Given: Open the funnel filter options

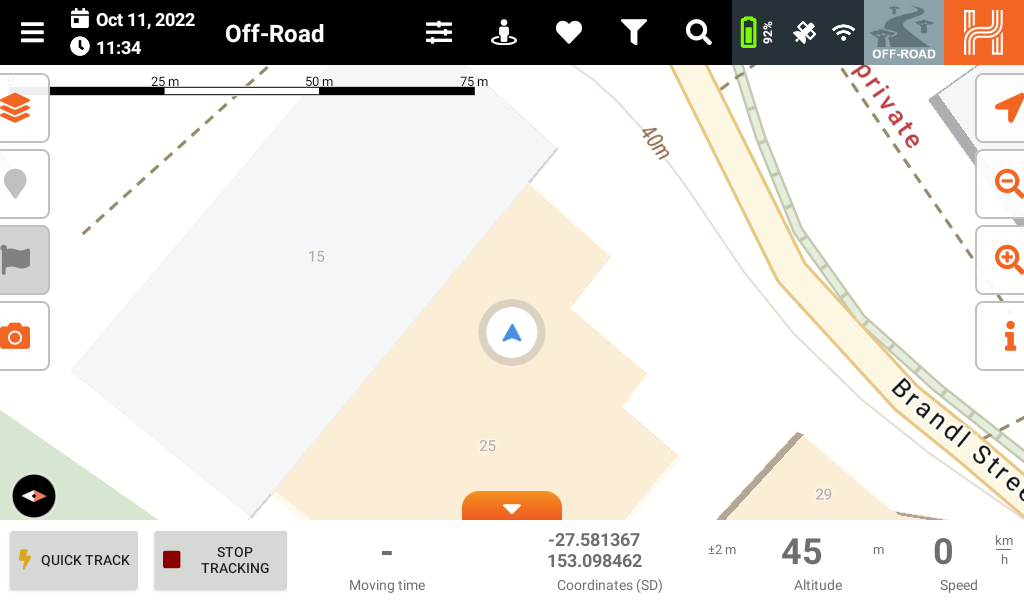Looking at the screenshot, I should [633, 32].
